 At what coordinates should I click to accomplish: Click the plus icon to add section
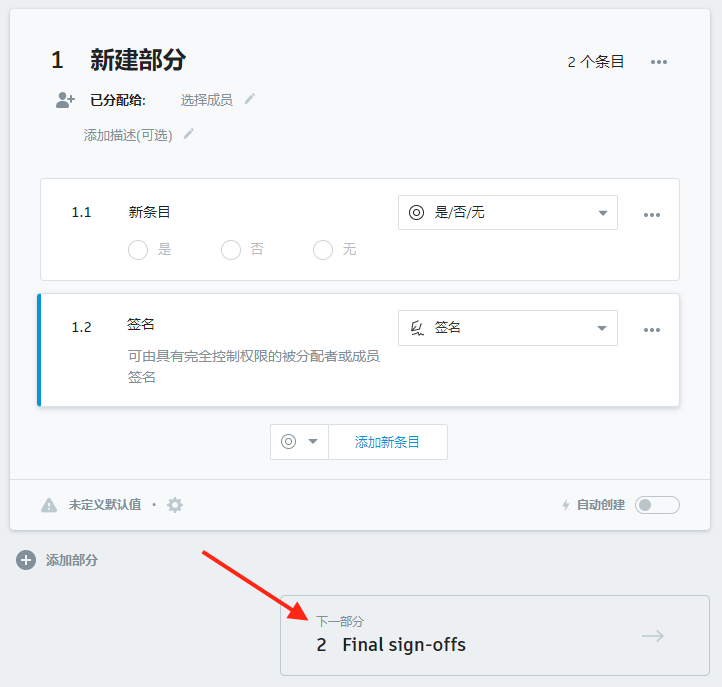pyautogui.click(x=26, y=560)
